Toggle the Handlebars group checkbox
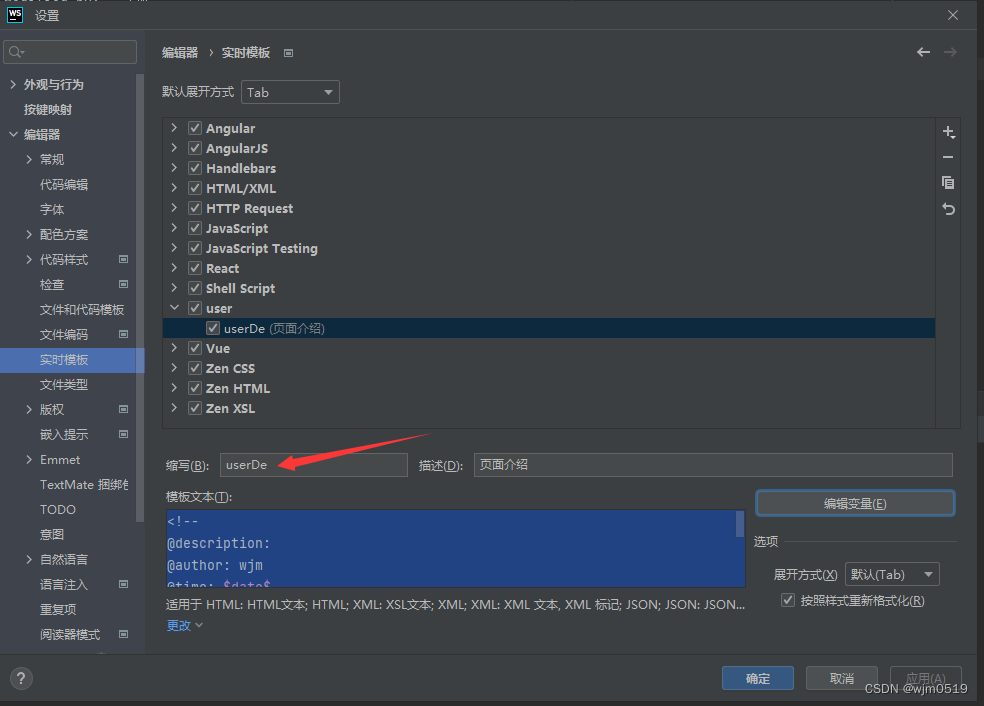Image resolution: width=984 pixels, height=706 pixels. [x=195, y=168]
